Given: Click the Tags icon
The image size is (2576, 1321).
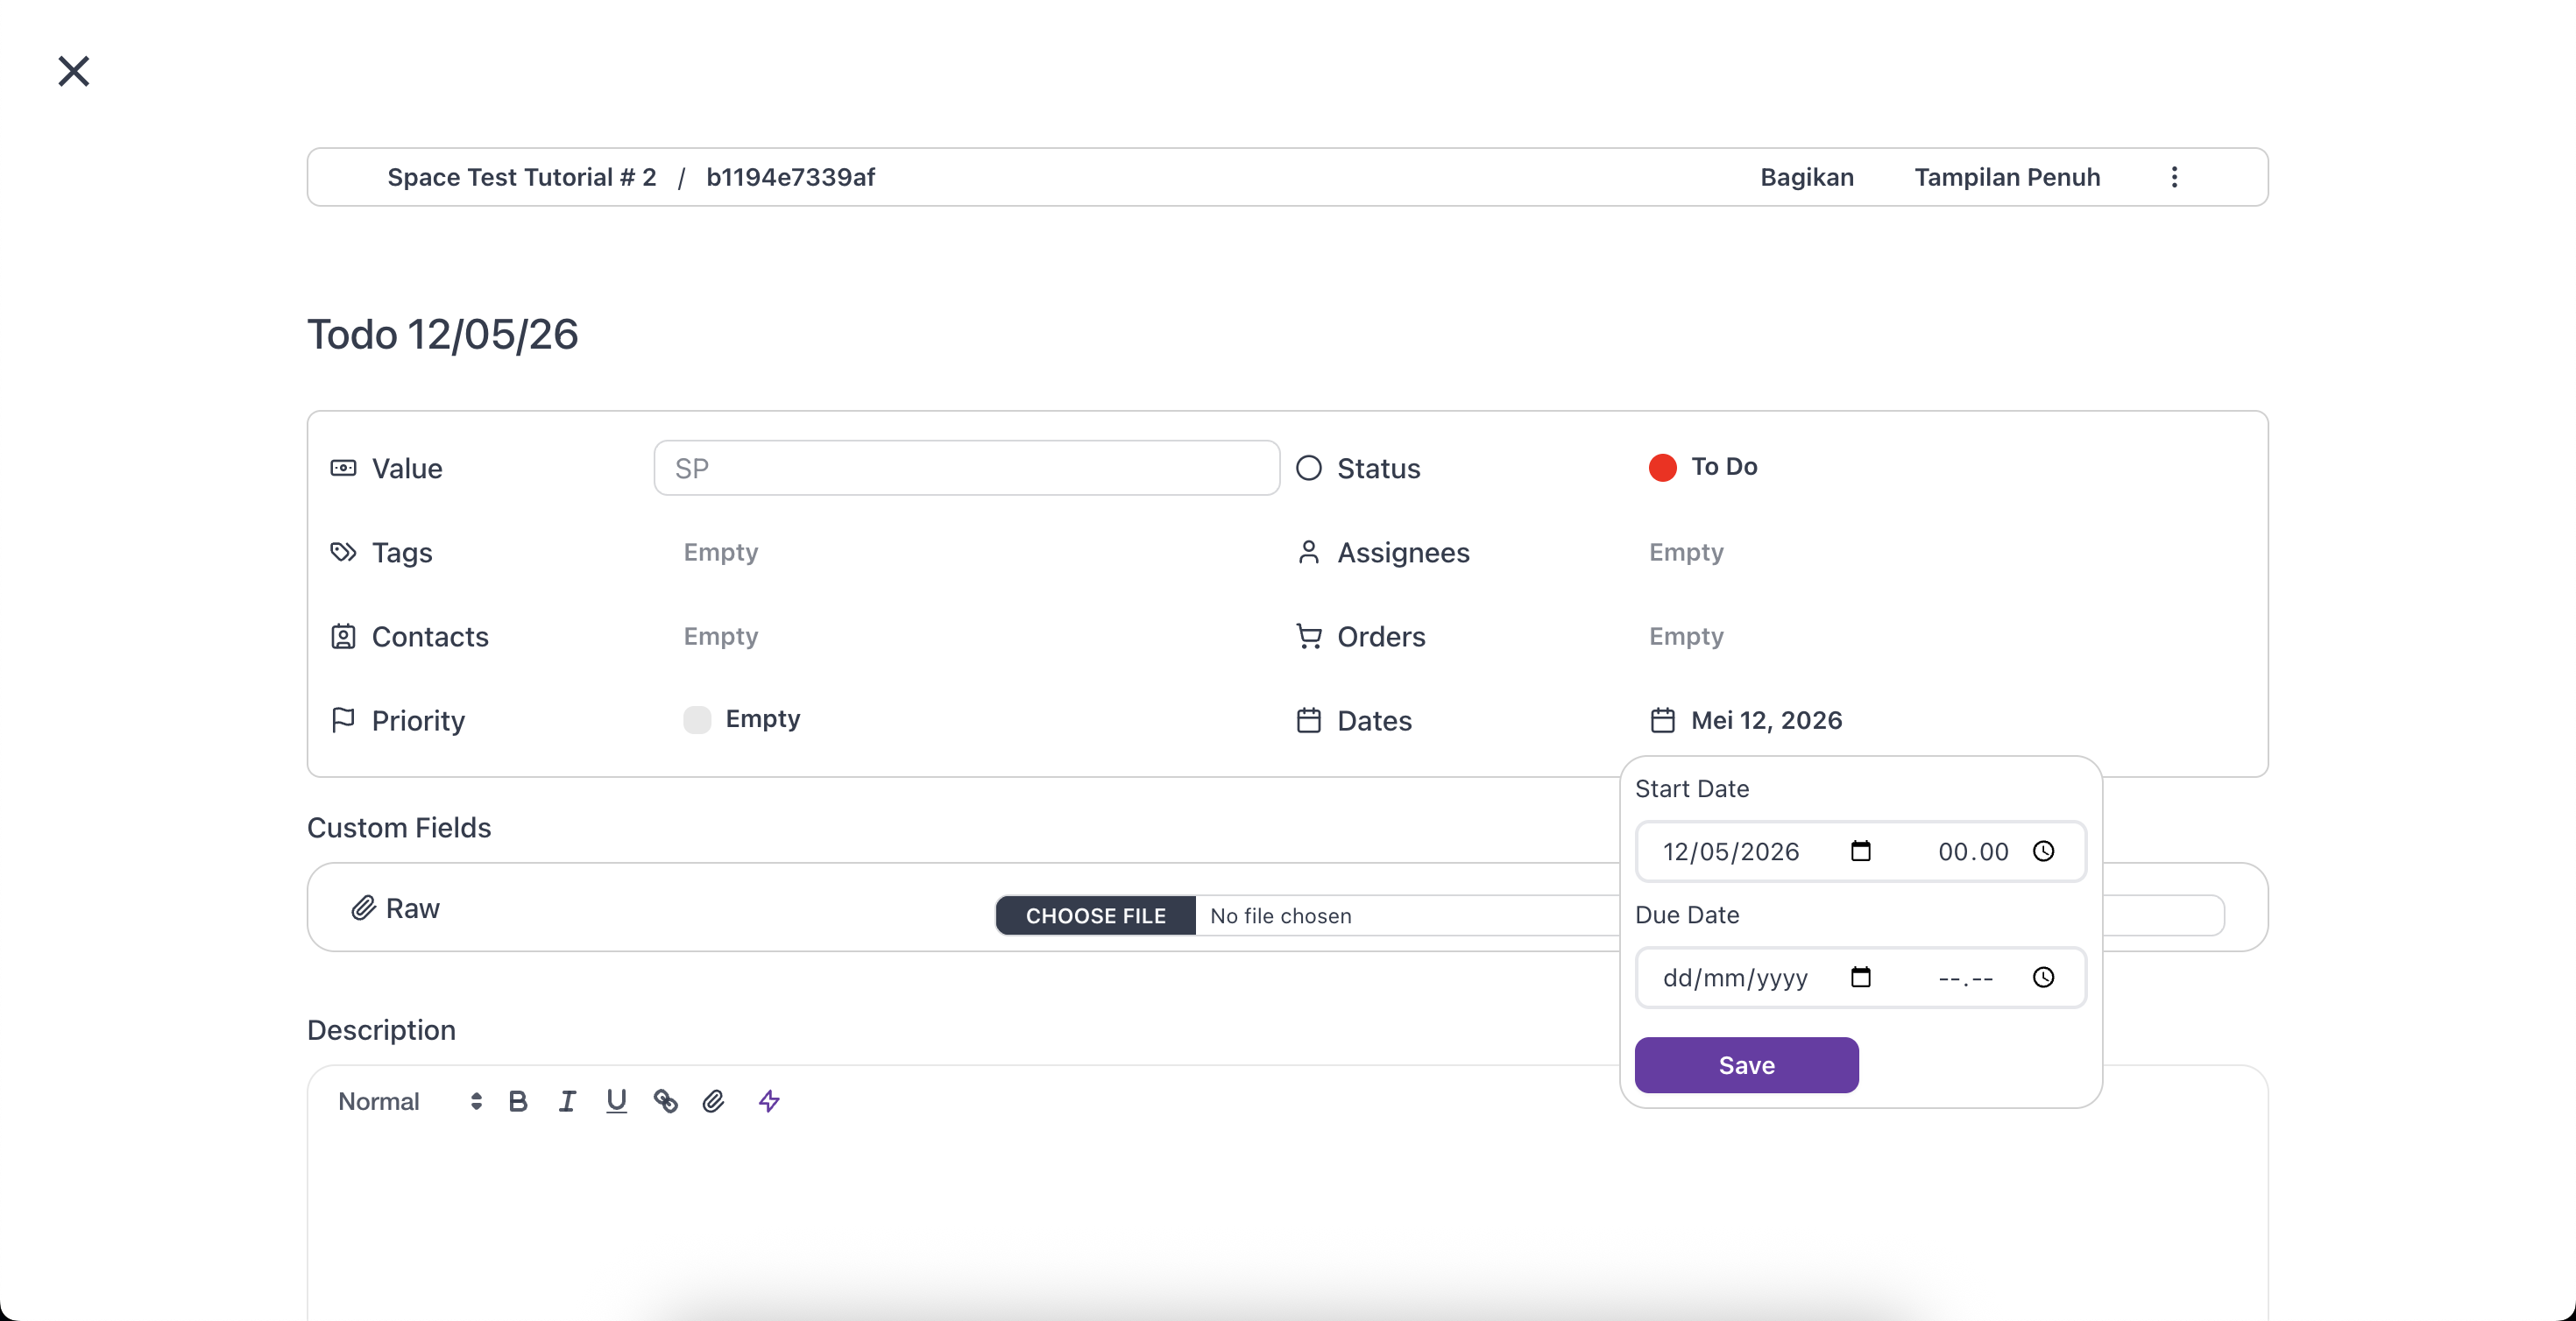Looking at the screenshot, I should click(x=343, y=552).
